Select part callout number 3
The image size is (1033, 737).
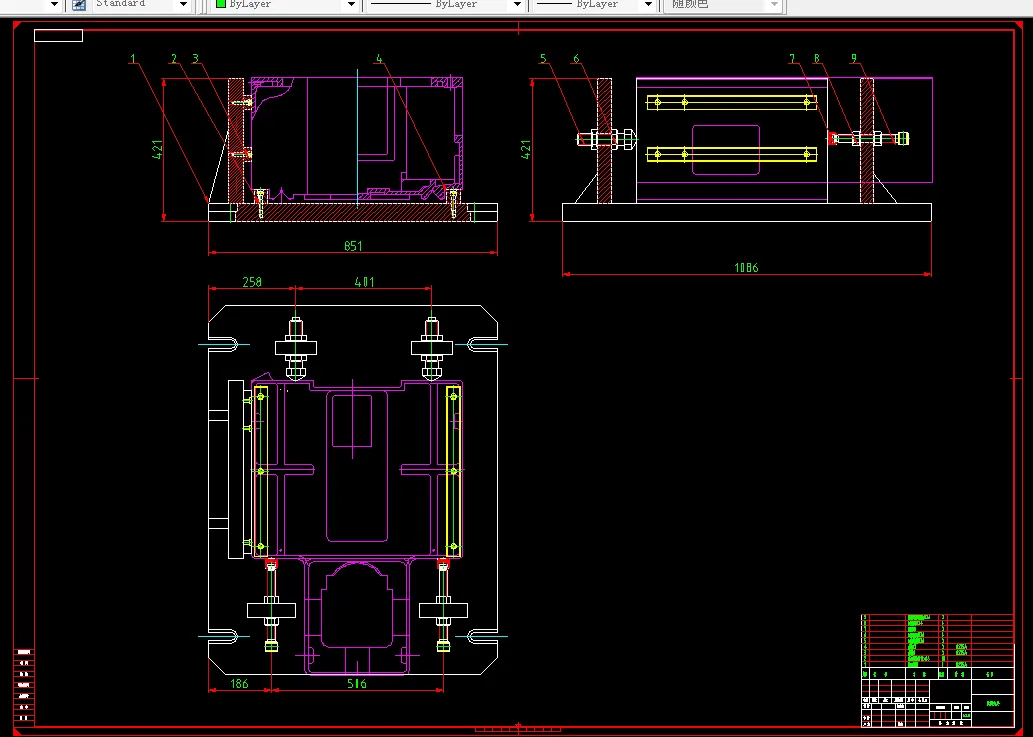point(196,59)
